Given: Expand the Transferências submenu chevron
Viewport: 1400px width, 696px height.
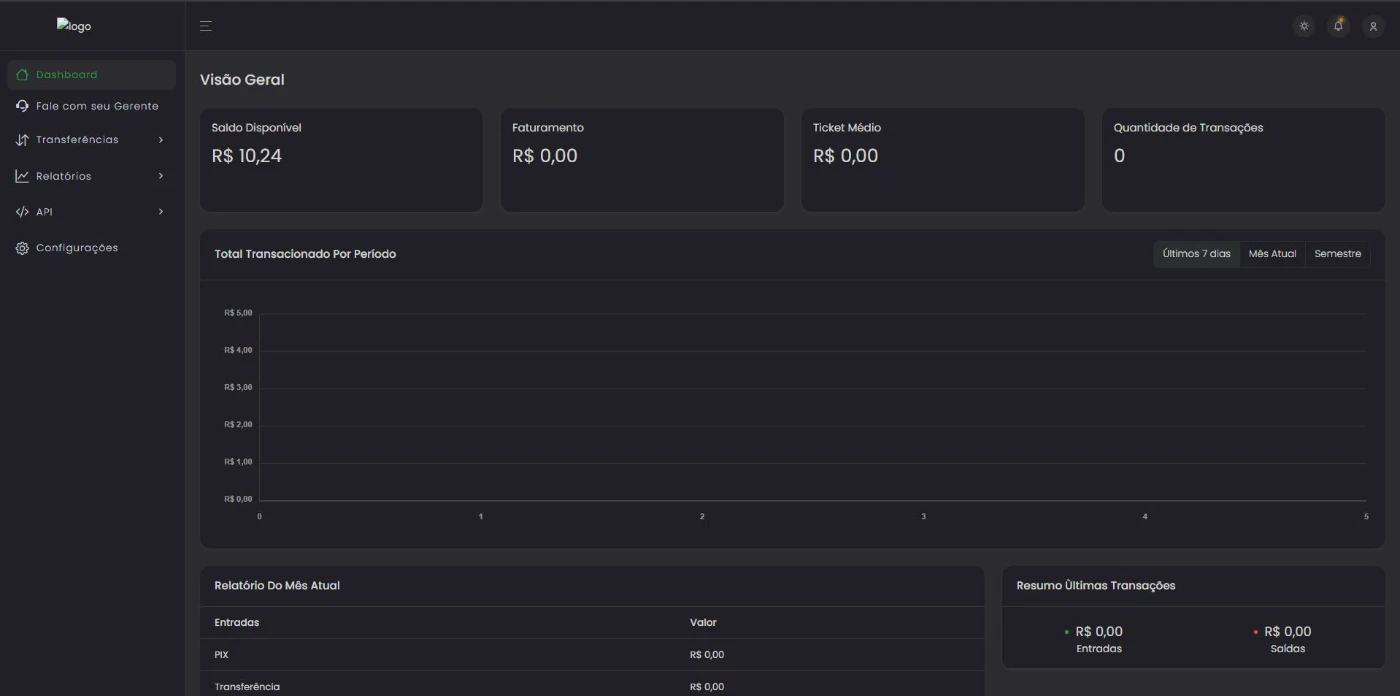Looking at the screenshot, I should 161,140.
